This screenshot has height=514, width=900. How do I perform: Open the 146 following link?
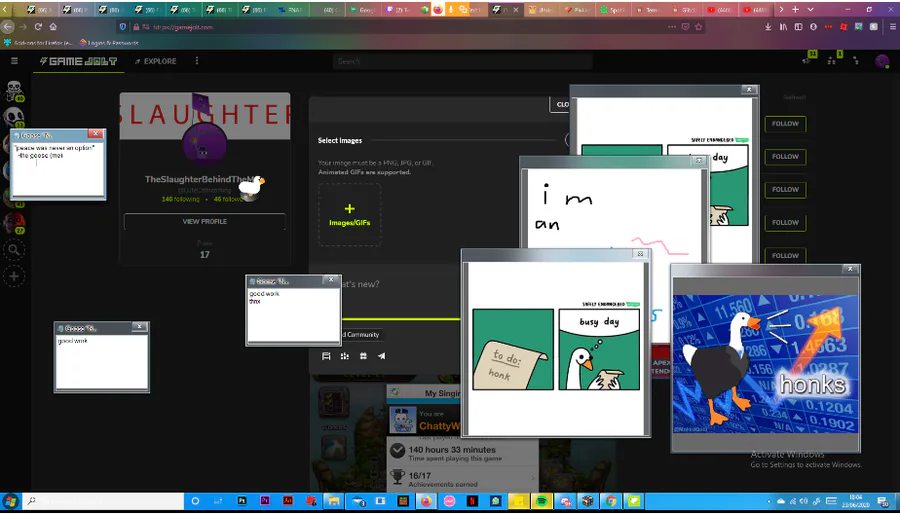click(180, 199)
